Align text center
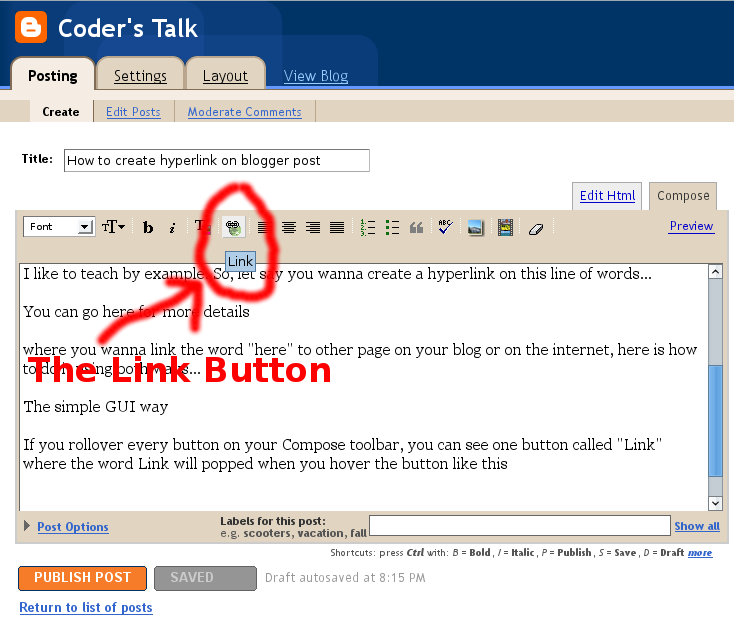The width and height of the screenshot is (734, 623). point(289,227)
